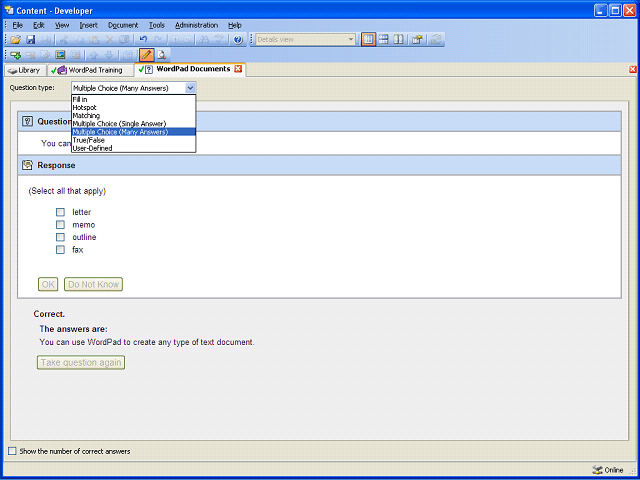The image size is (640, 480).
Task: Choose 'Matching' from question type list
Action: [133, 116]
